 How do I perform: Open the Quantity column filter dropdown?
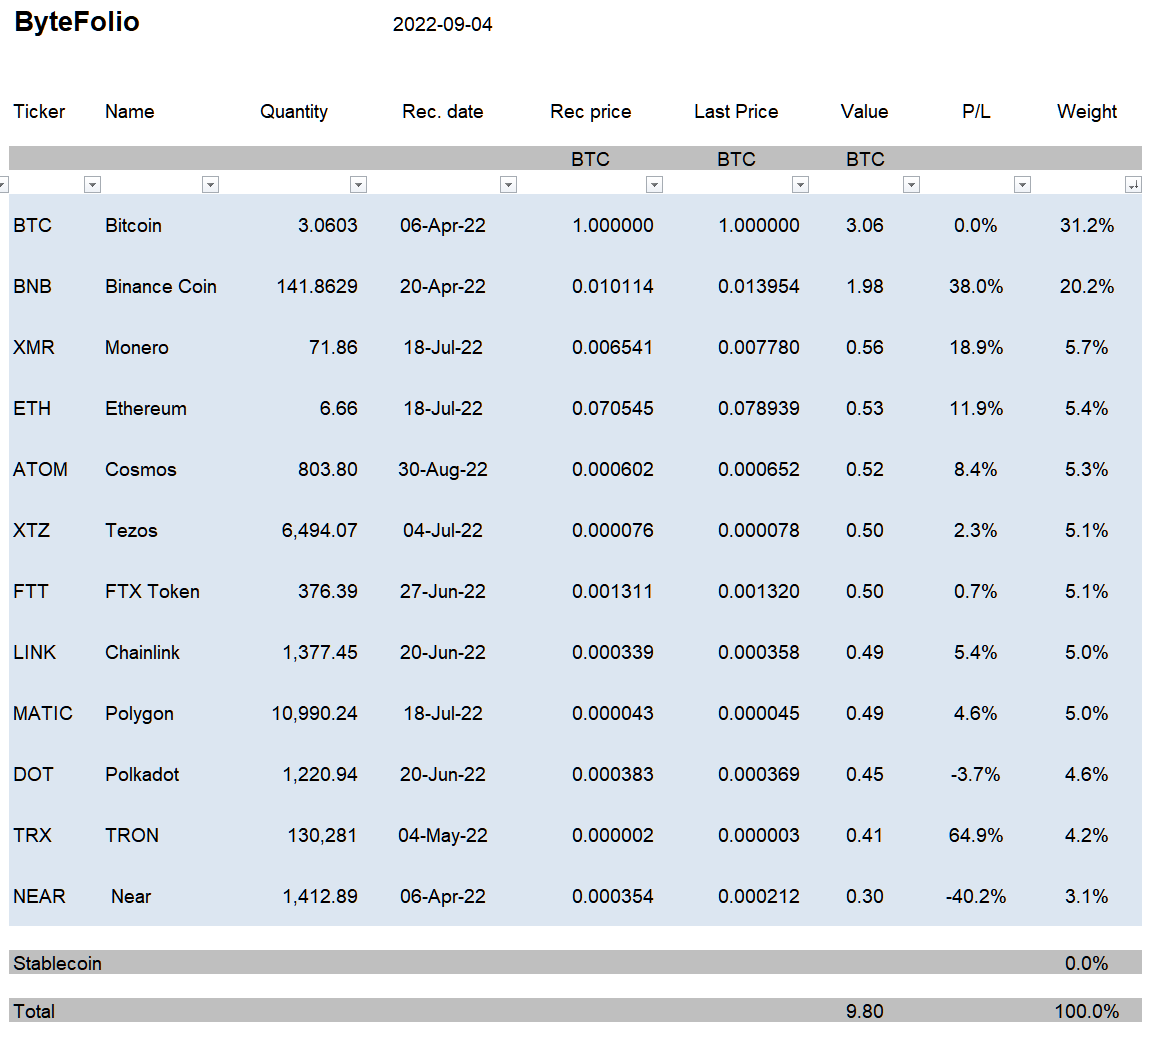pos(359,184)
